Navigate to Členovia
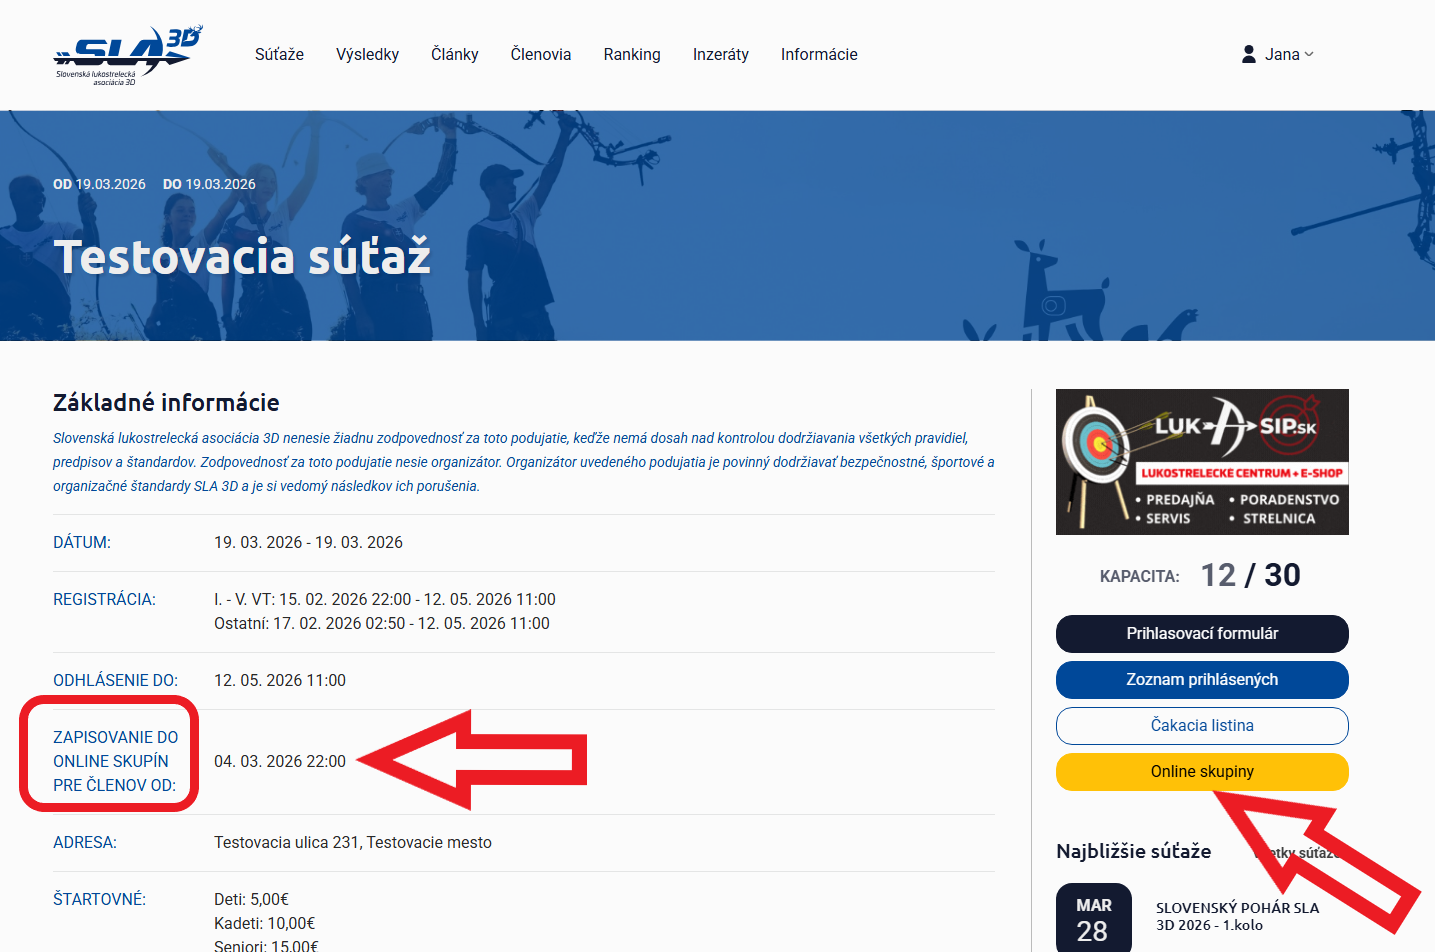The height and width of the screenshot is (952, 1435). pos(540,54)
